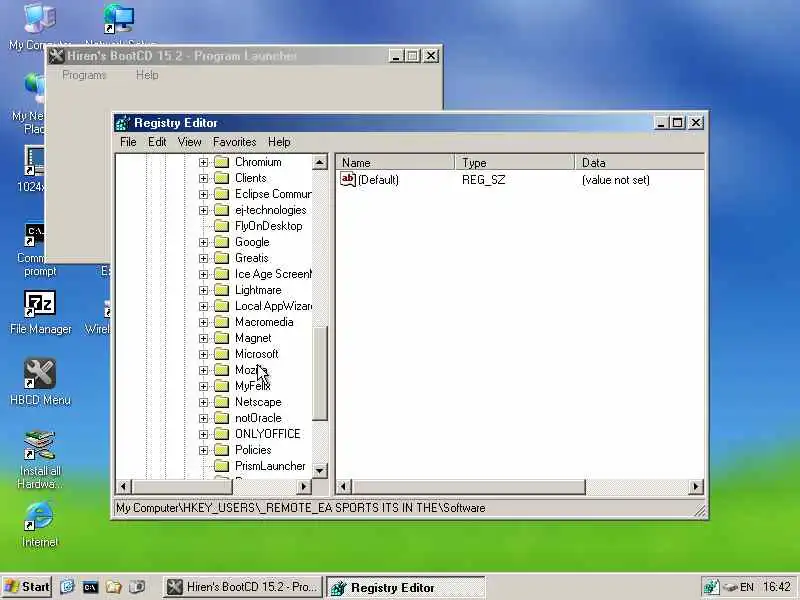Viewport: 800px width, 600px height.
Task: Click the folder quick launch icon
Action: pyautogui.click(x=113, y=587)
